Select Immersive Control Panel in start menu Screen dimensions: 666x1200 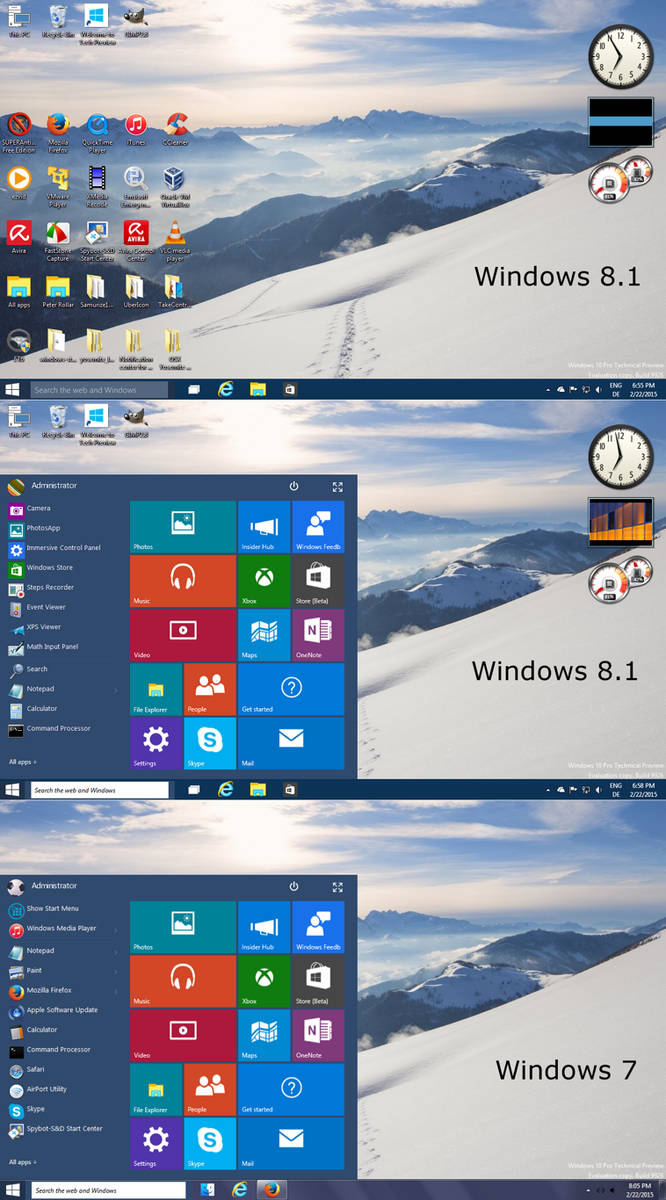[x=61, y=548]
